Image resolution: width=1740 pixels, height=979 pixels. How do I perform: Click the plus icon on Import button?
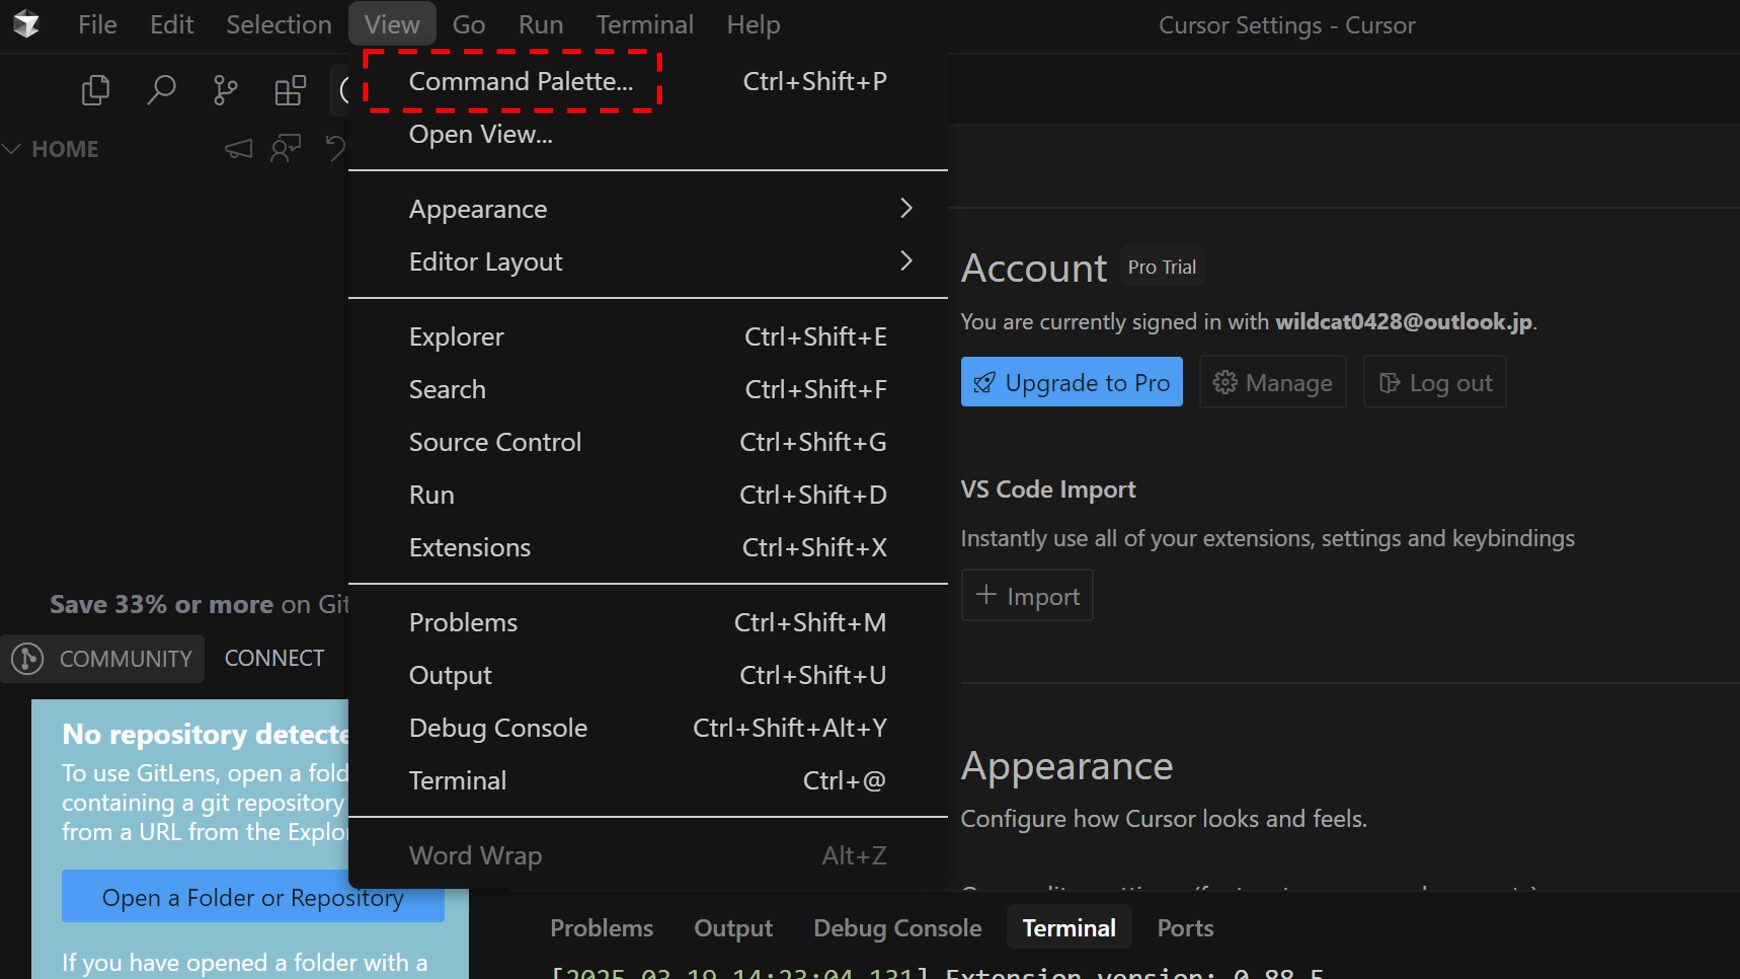pyautogui.click(x=986, y=595)
